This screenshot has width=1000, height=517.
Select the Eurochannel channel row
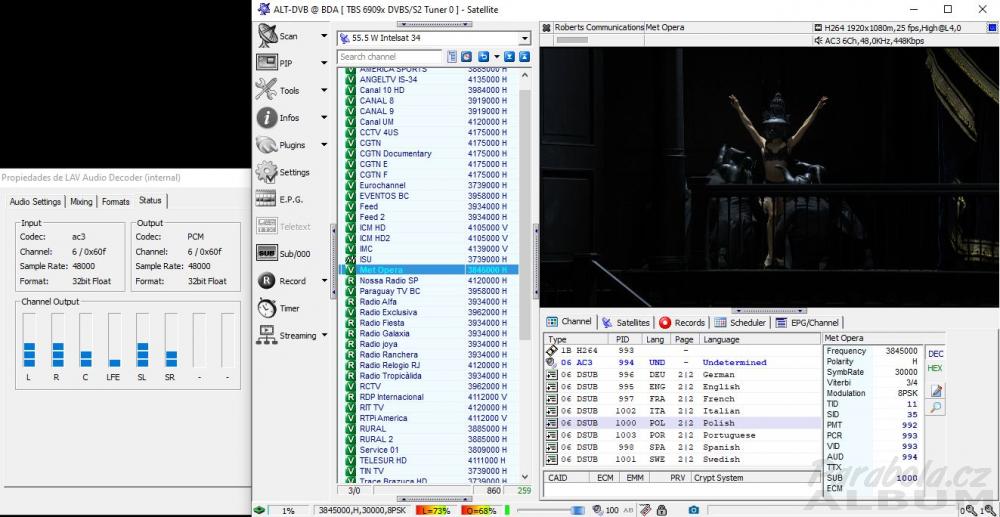click(x=428, y=185)
